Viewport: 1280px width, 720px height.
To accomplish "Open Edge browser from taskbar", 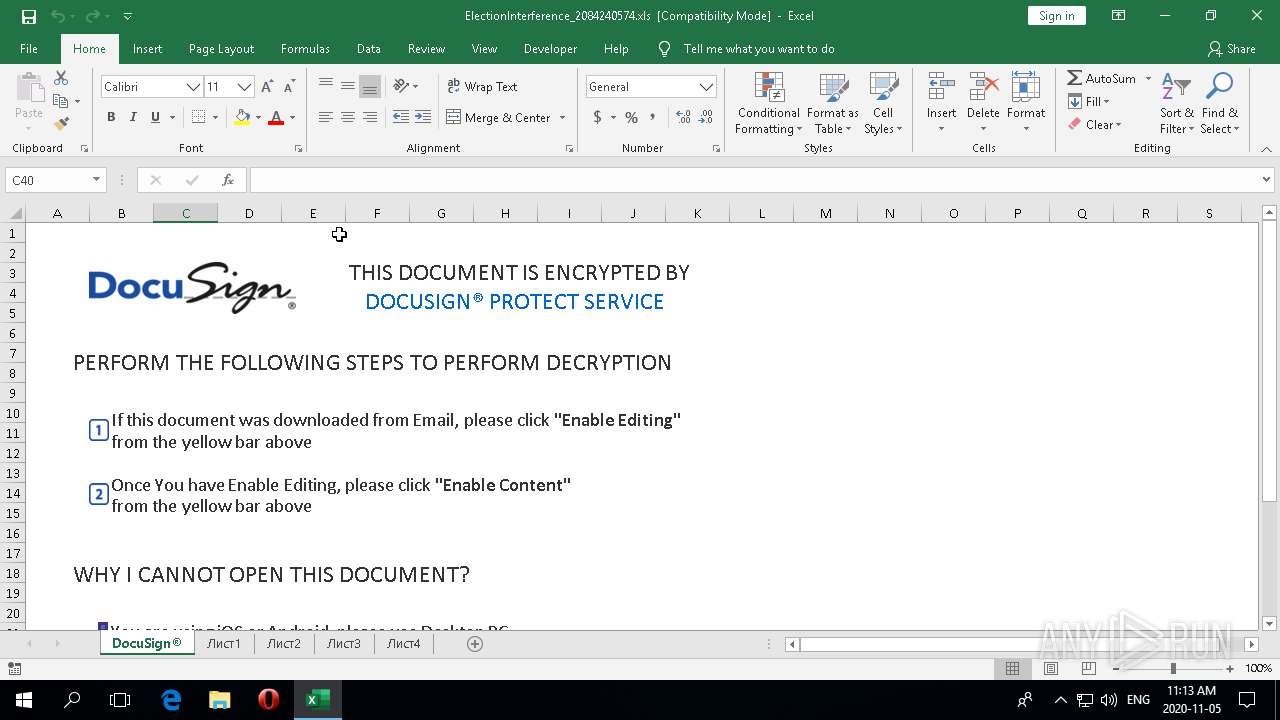I will pos(171,700).
